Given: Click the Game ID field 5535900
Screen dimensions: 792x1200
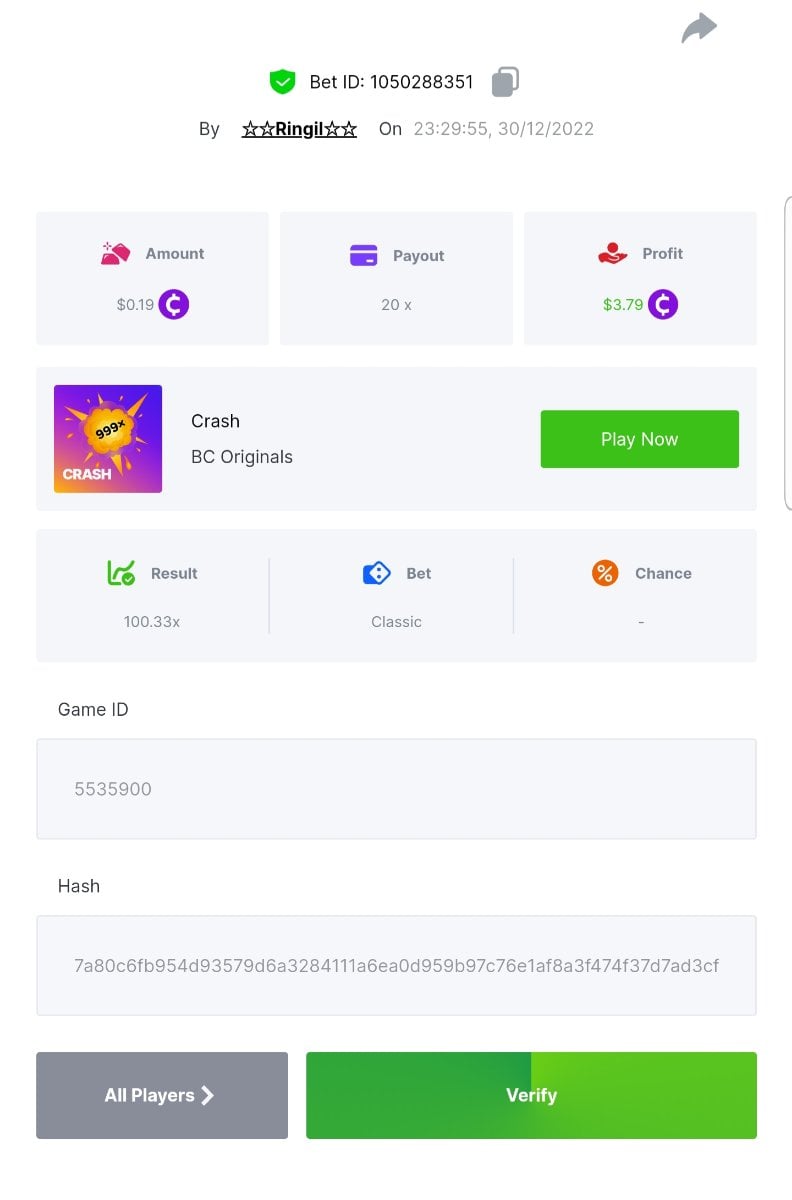Looking at the screenshot, I should pyautogui.click(x=396, y=789).
